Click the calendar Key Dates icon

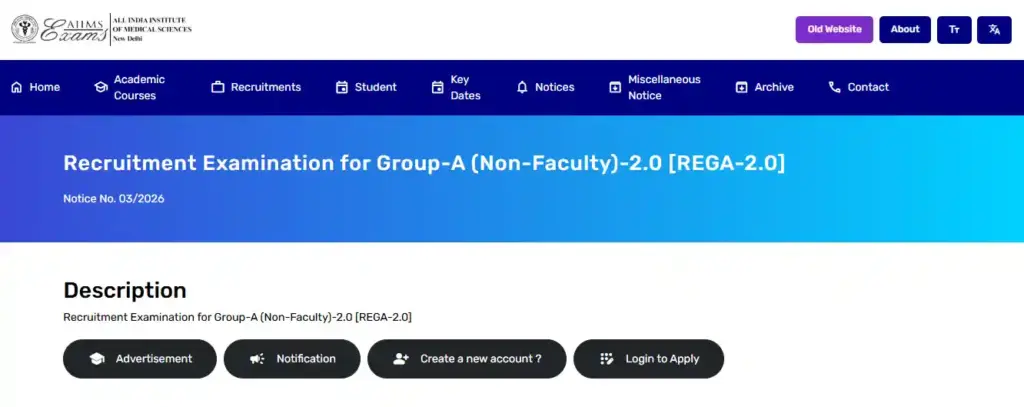pos(437,87)
